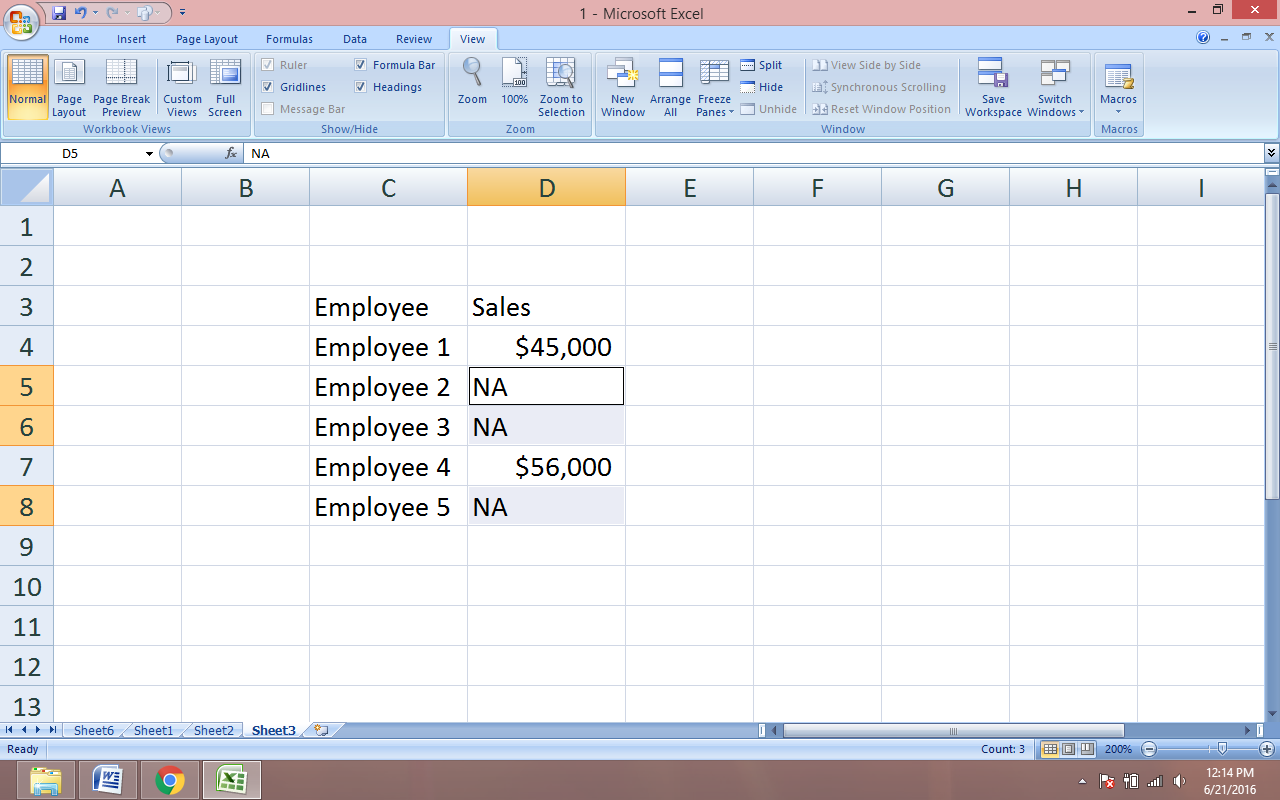
Task: Open File Explorer from the taskbar
Action: pyautogui.click(x=46, y=779)
